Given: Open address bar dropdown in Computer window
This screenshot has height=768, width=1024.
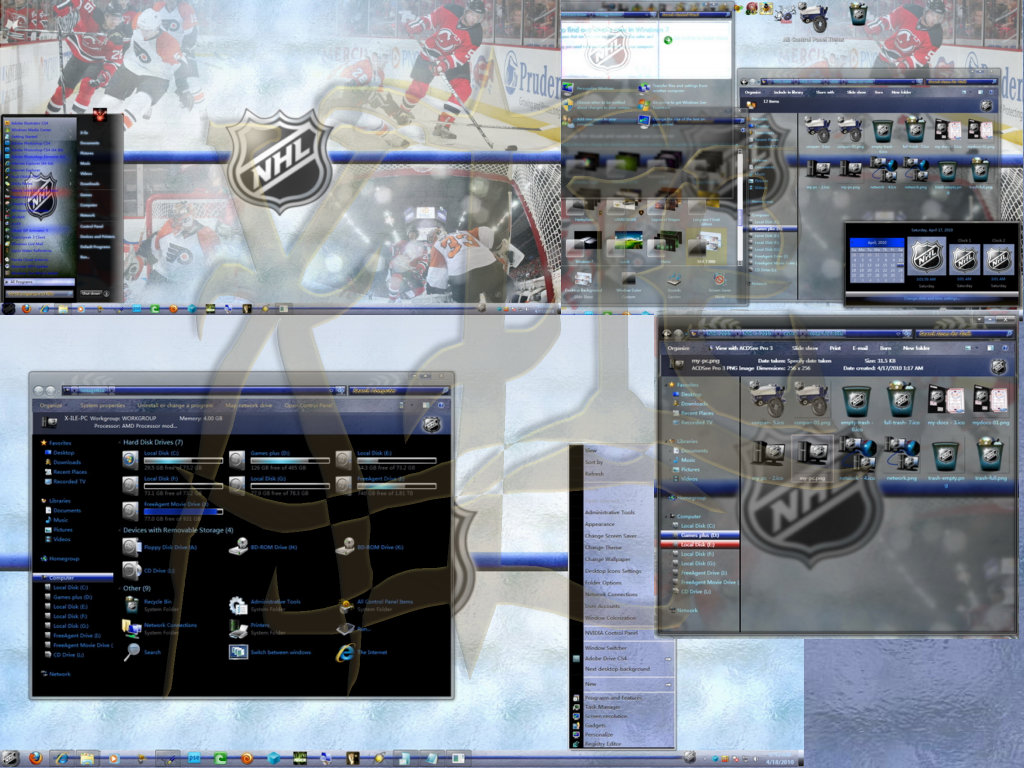Looking at the screenshot, I should pos(331,391).
